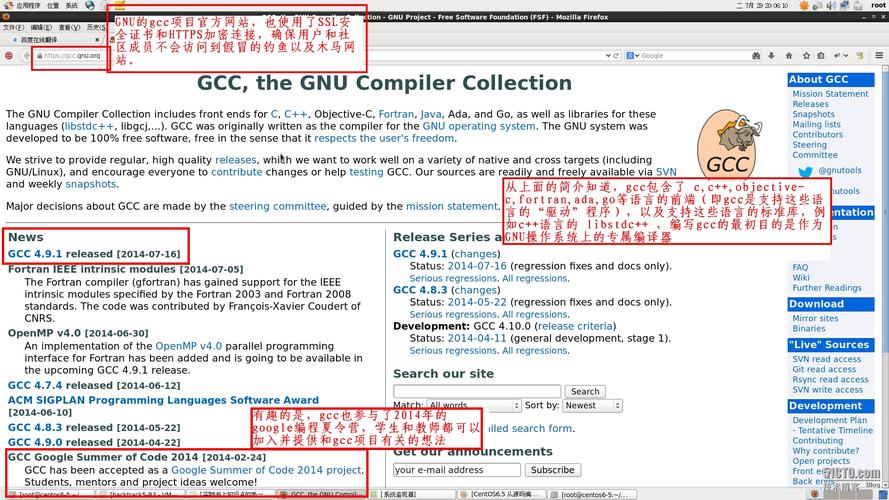The height and width of the screenshot is (500, 889).
Task: Switch to CentOS6.5 taskbar window
Action: 503,494
